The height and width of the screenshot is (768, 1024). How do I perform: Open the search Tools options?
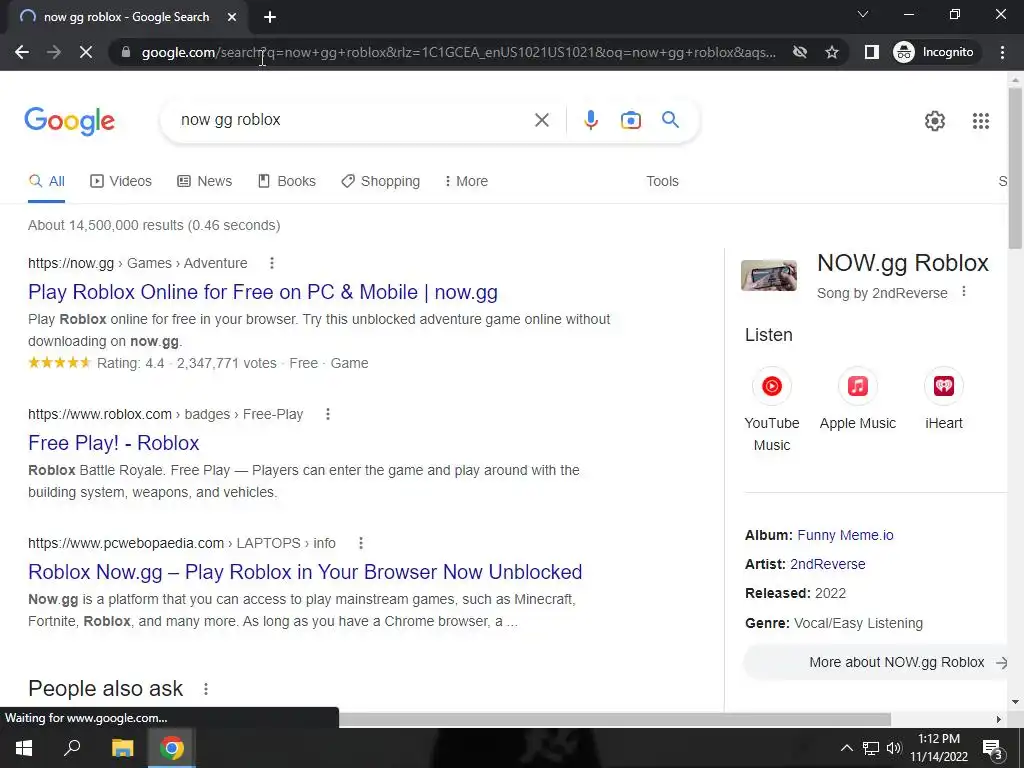(x=662, y=182)
